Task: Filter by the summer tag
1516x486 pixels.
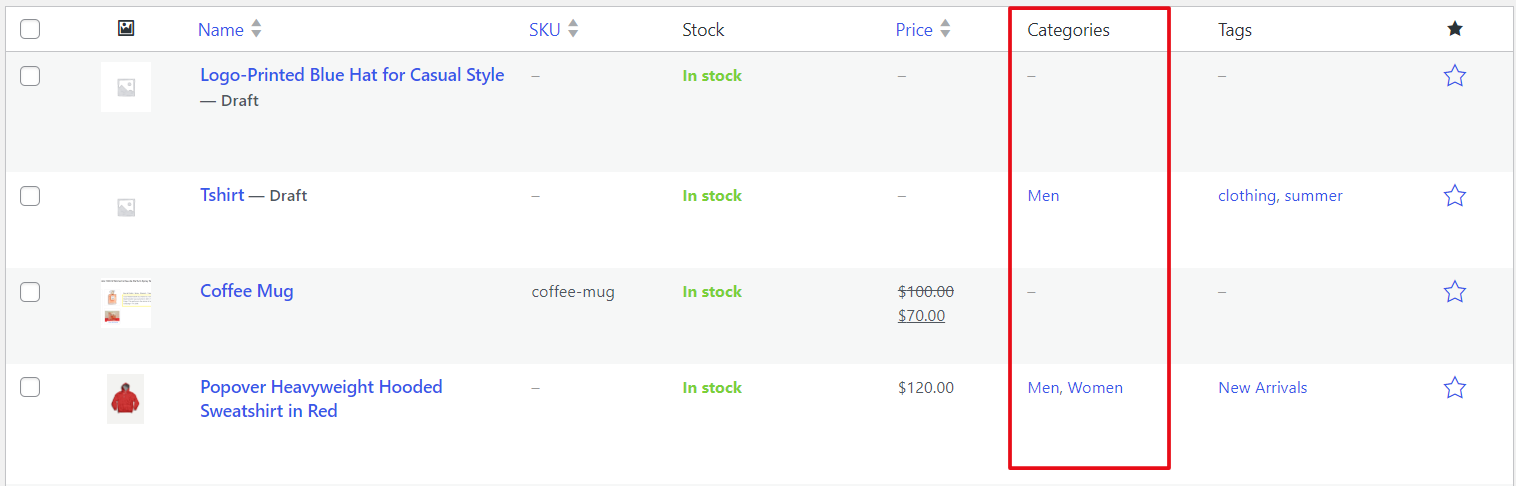Action: pos(1314,196)
